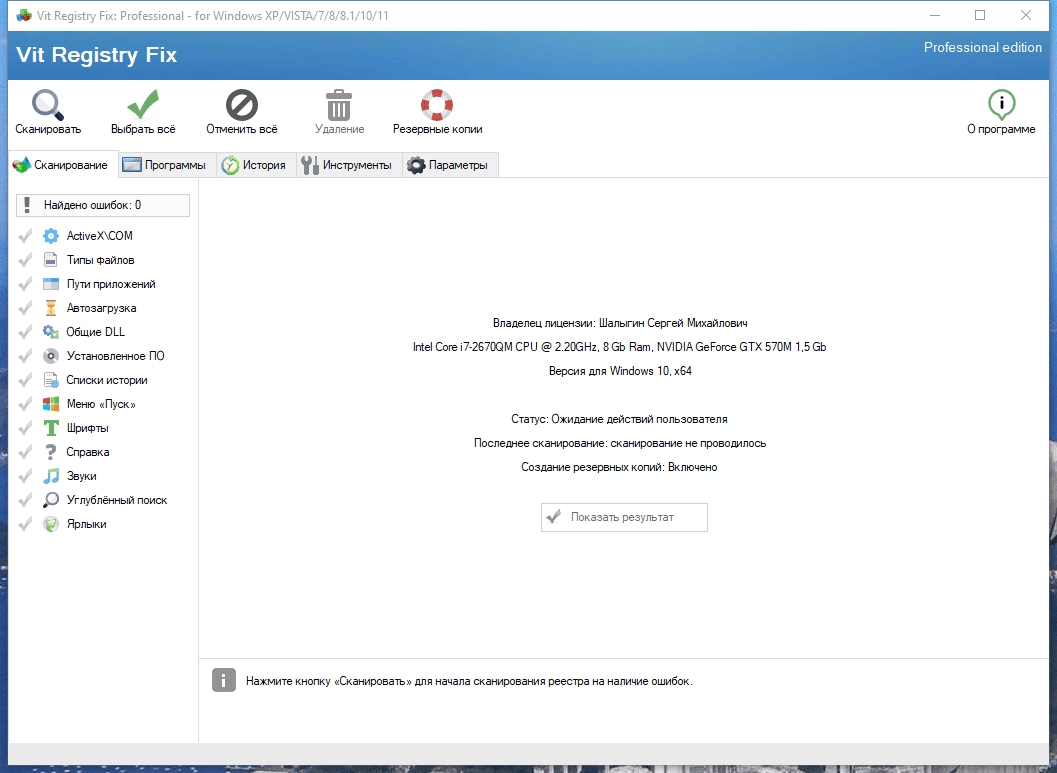This screenshot has width=1057, height=773.
Task: Click the Отменить всё prohibition icon
Action: point(241,105)
